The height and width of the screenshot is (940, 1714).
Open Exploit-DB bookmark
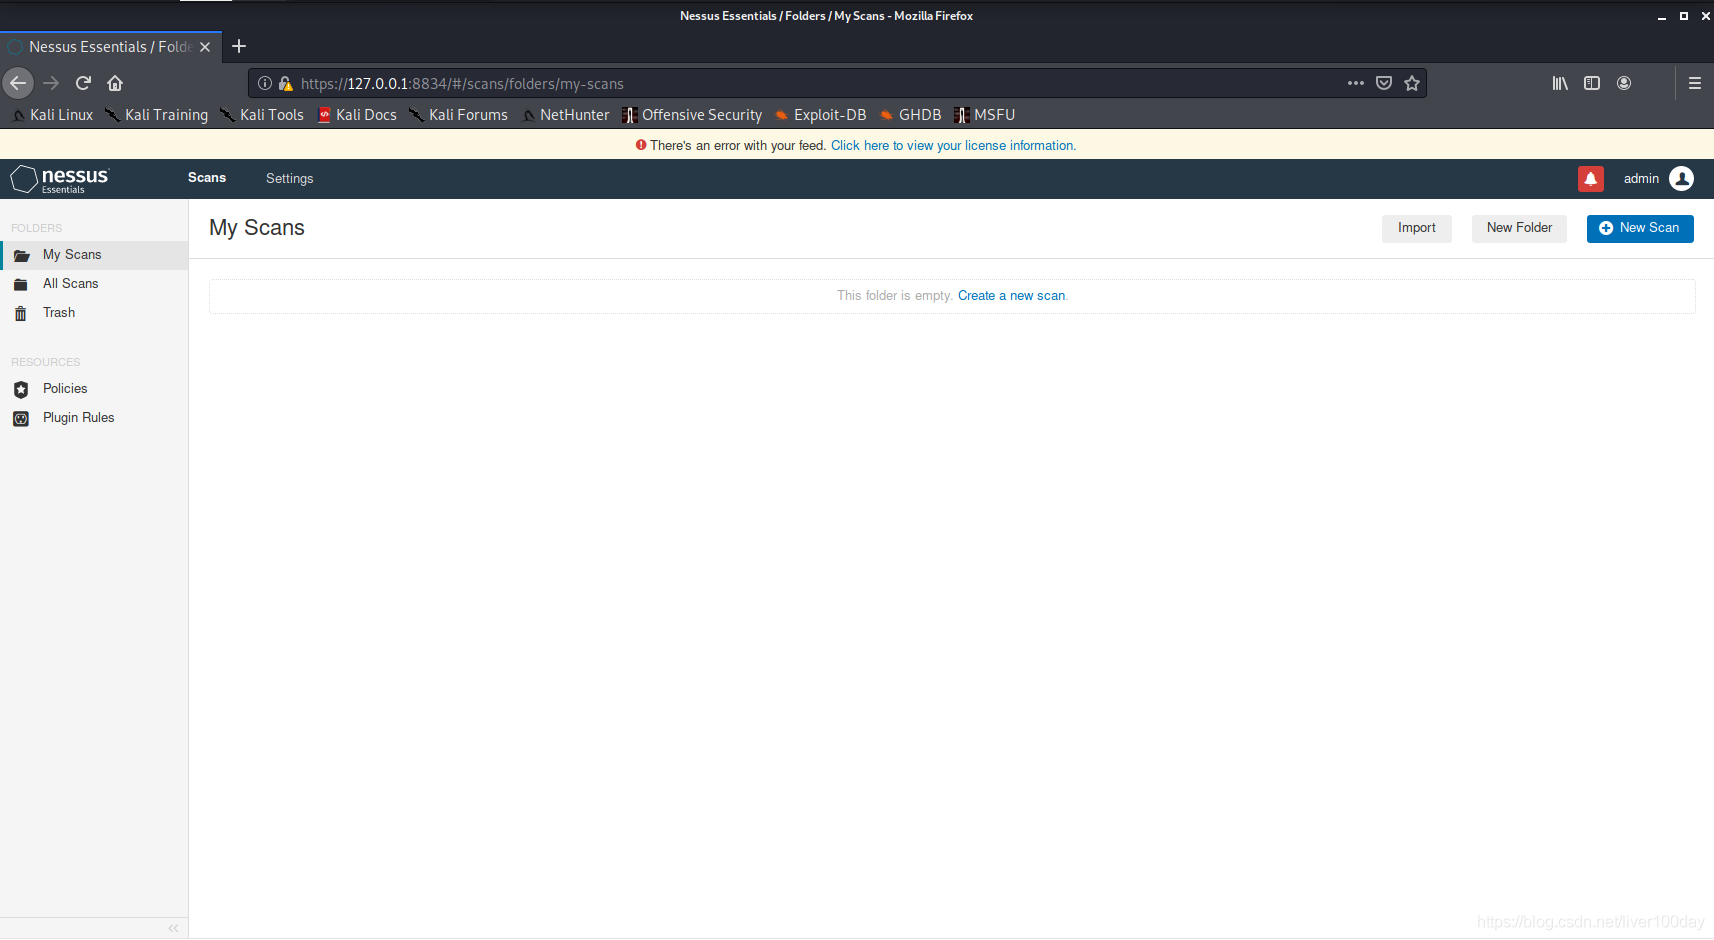(x=820, y=115)
